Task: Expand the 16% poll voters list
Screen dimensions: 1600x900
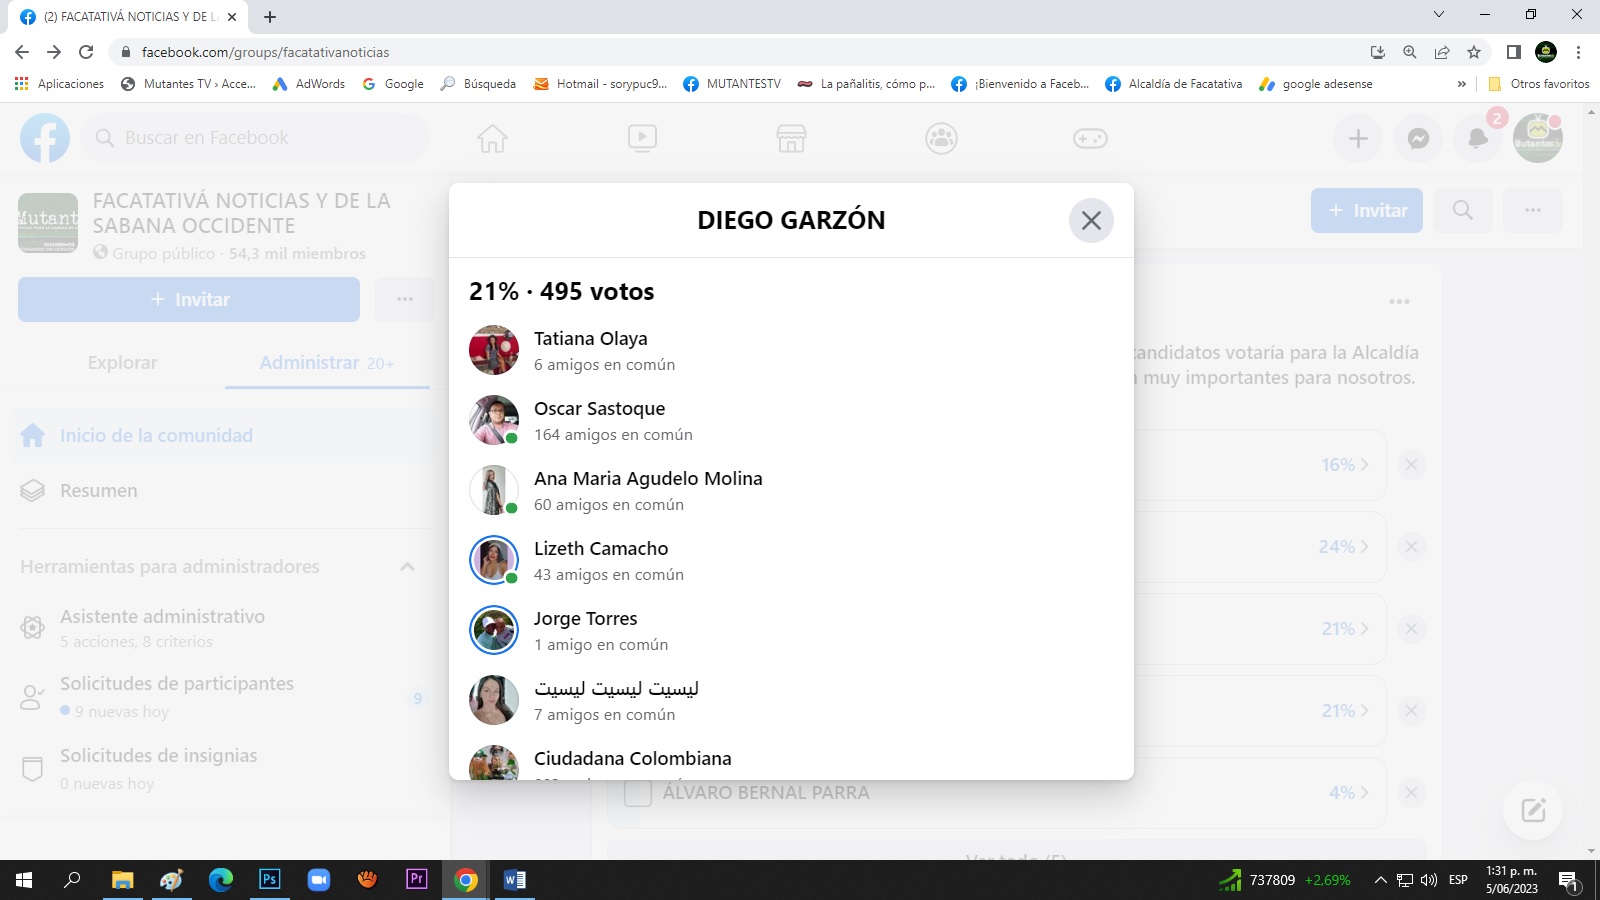Action: click(x=1344, y=465)
